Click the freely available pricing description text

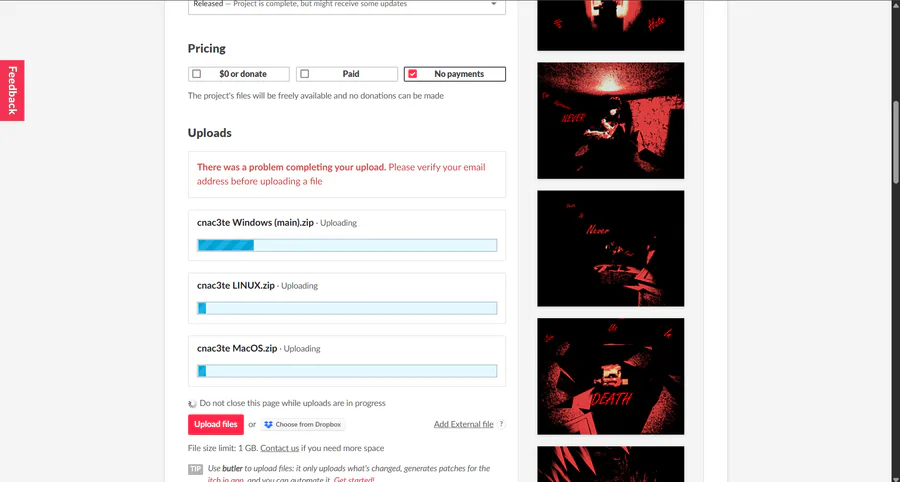click(x=316, y=96)
